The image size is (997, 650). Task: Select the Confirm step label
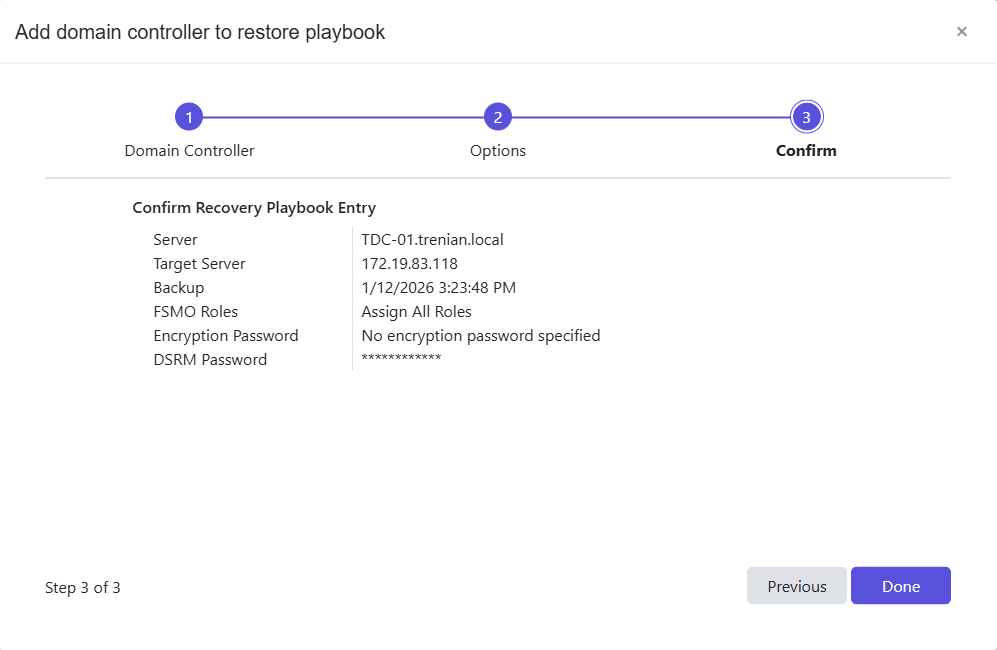(x=806, y=150)
